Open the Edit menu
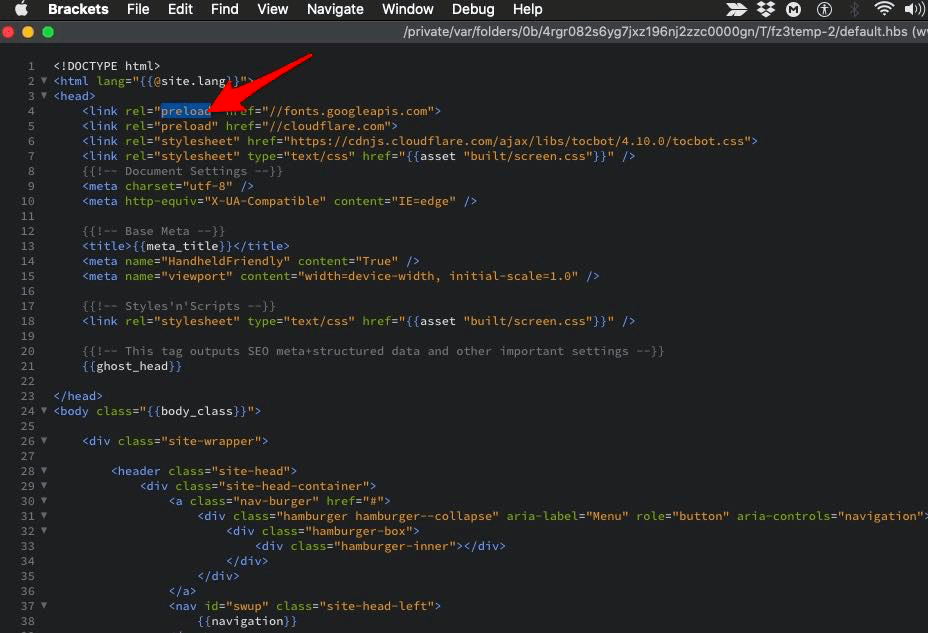 tap(180, 9)
